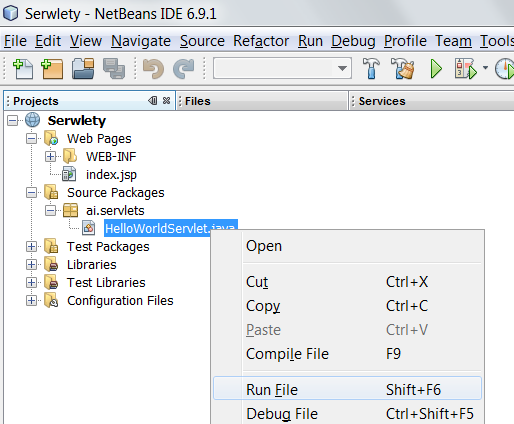The image size is (514, 424).
Task: Click the ai.servlets package icon
Action: click(70, 210)
